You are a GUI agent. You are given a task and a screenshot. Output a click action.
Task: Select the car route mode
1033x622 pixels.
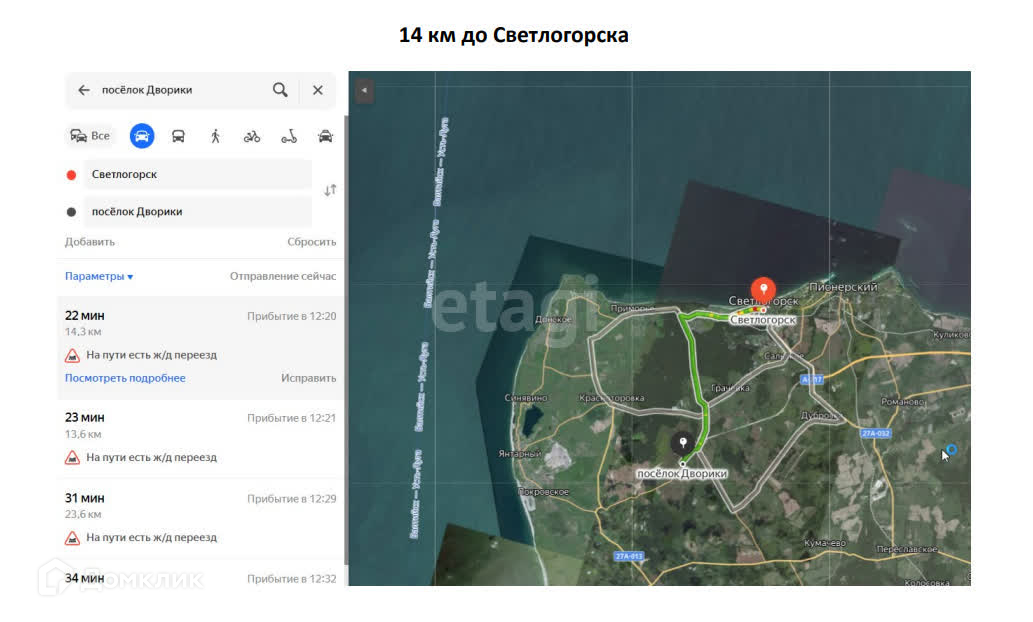pyautogui.click(x=142, y=136)
